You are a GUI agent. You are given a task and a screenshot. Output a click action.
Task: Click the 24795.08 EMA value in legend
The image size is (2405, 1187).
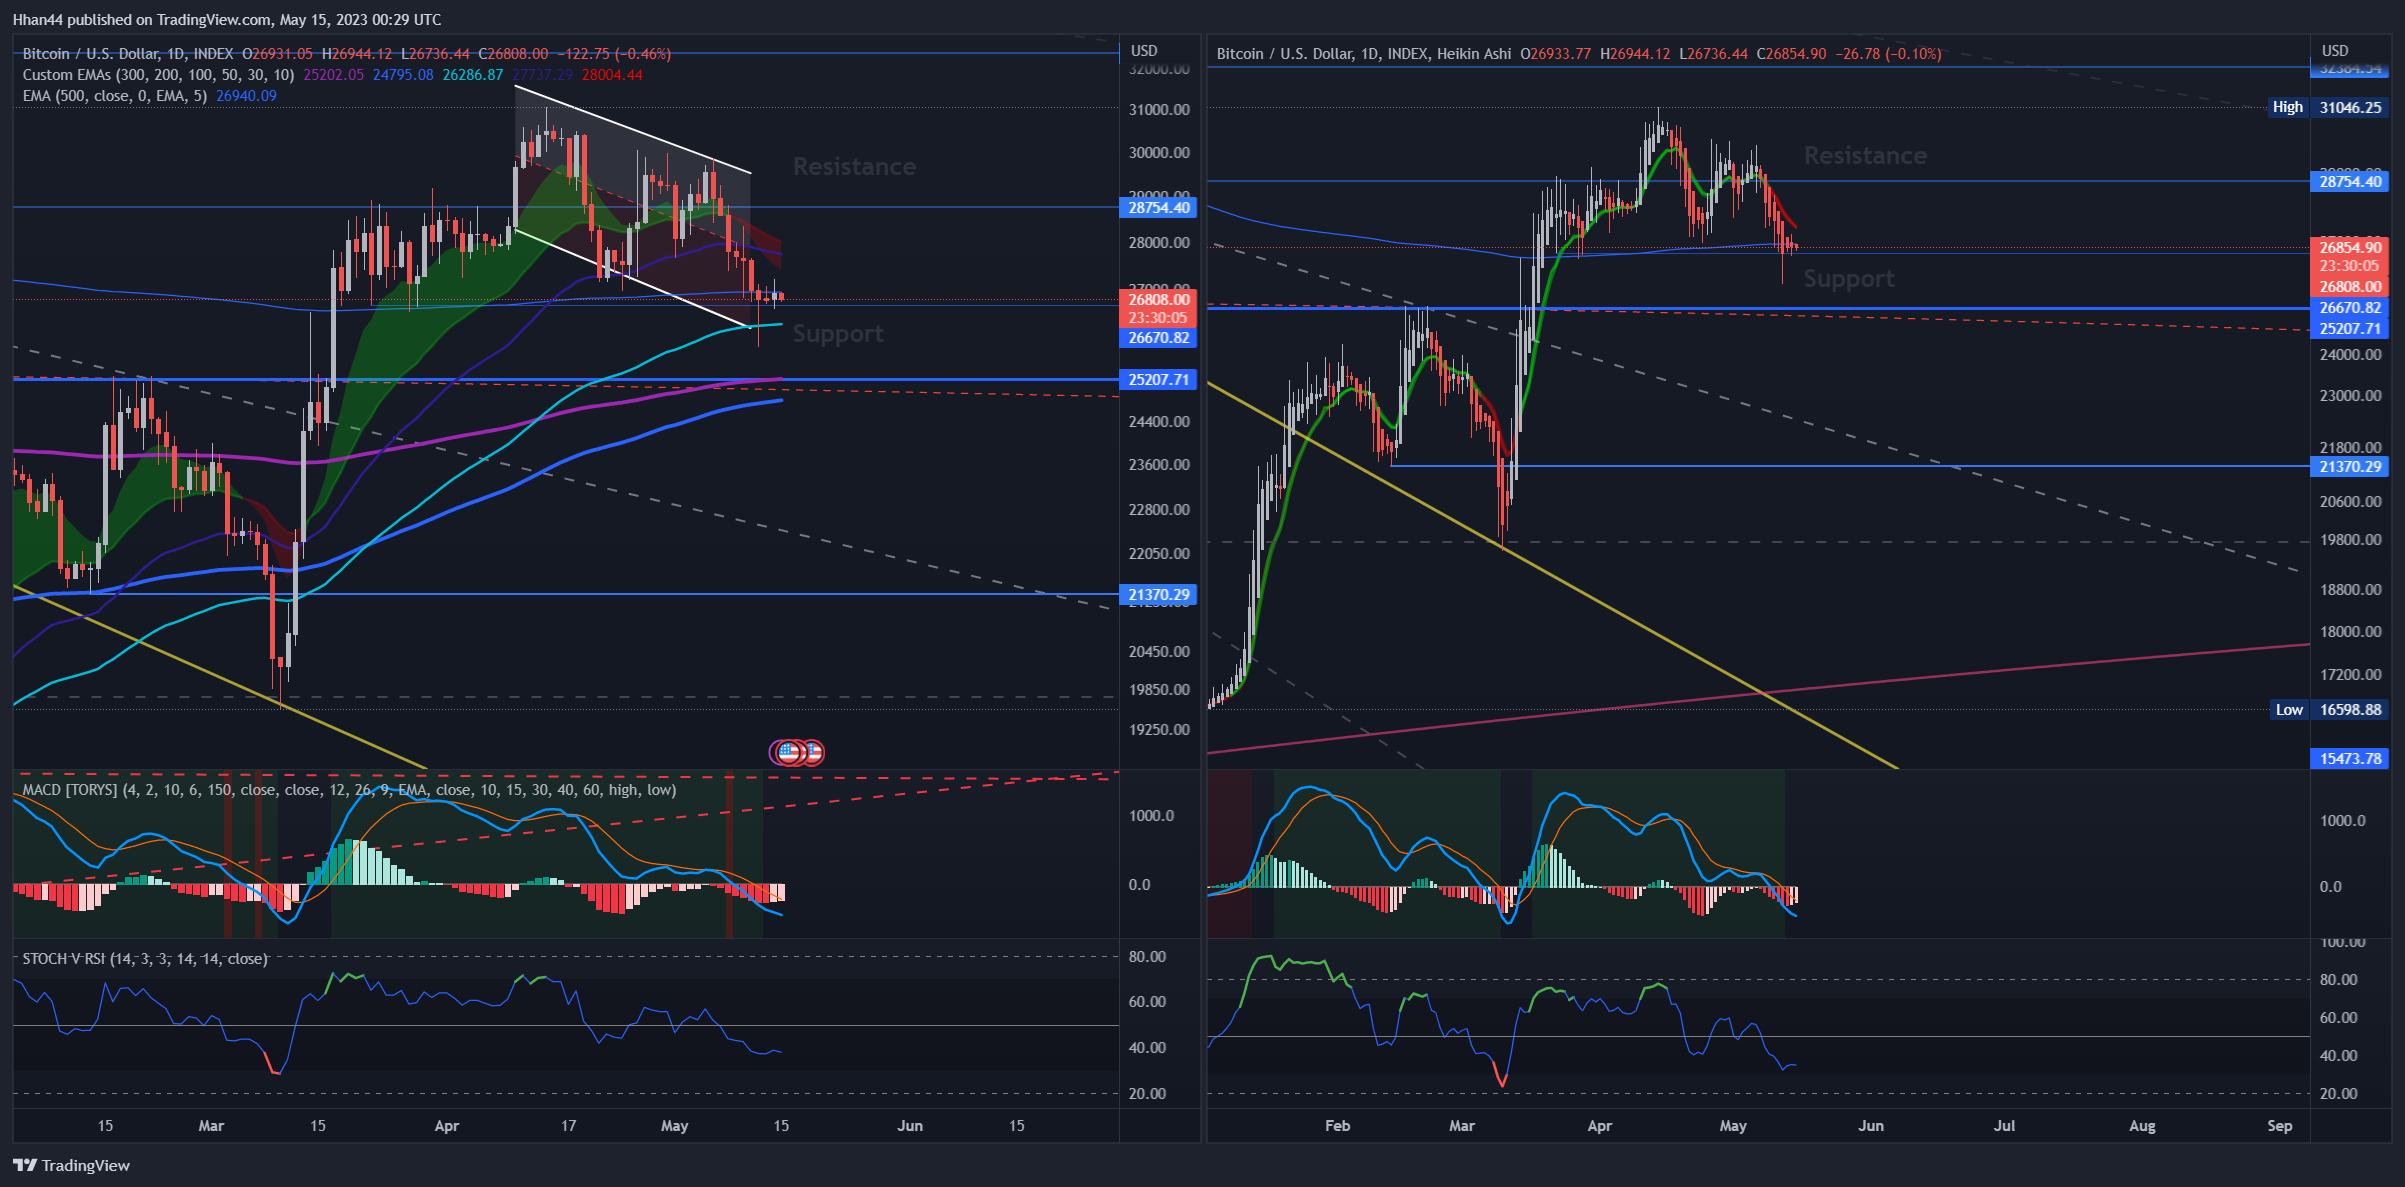coord(403,75)
